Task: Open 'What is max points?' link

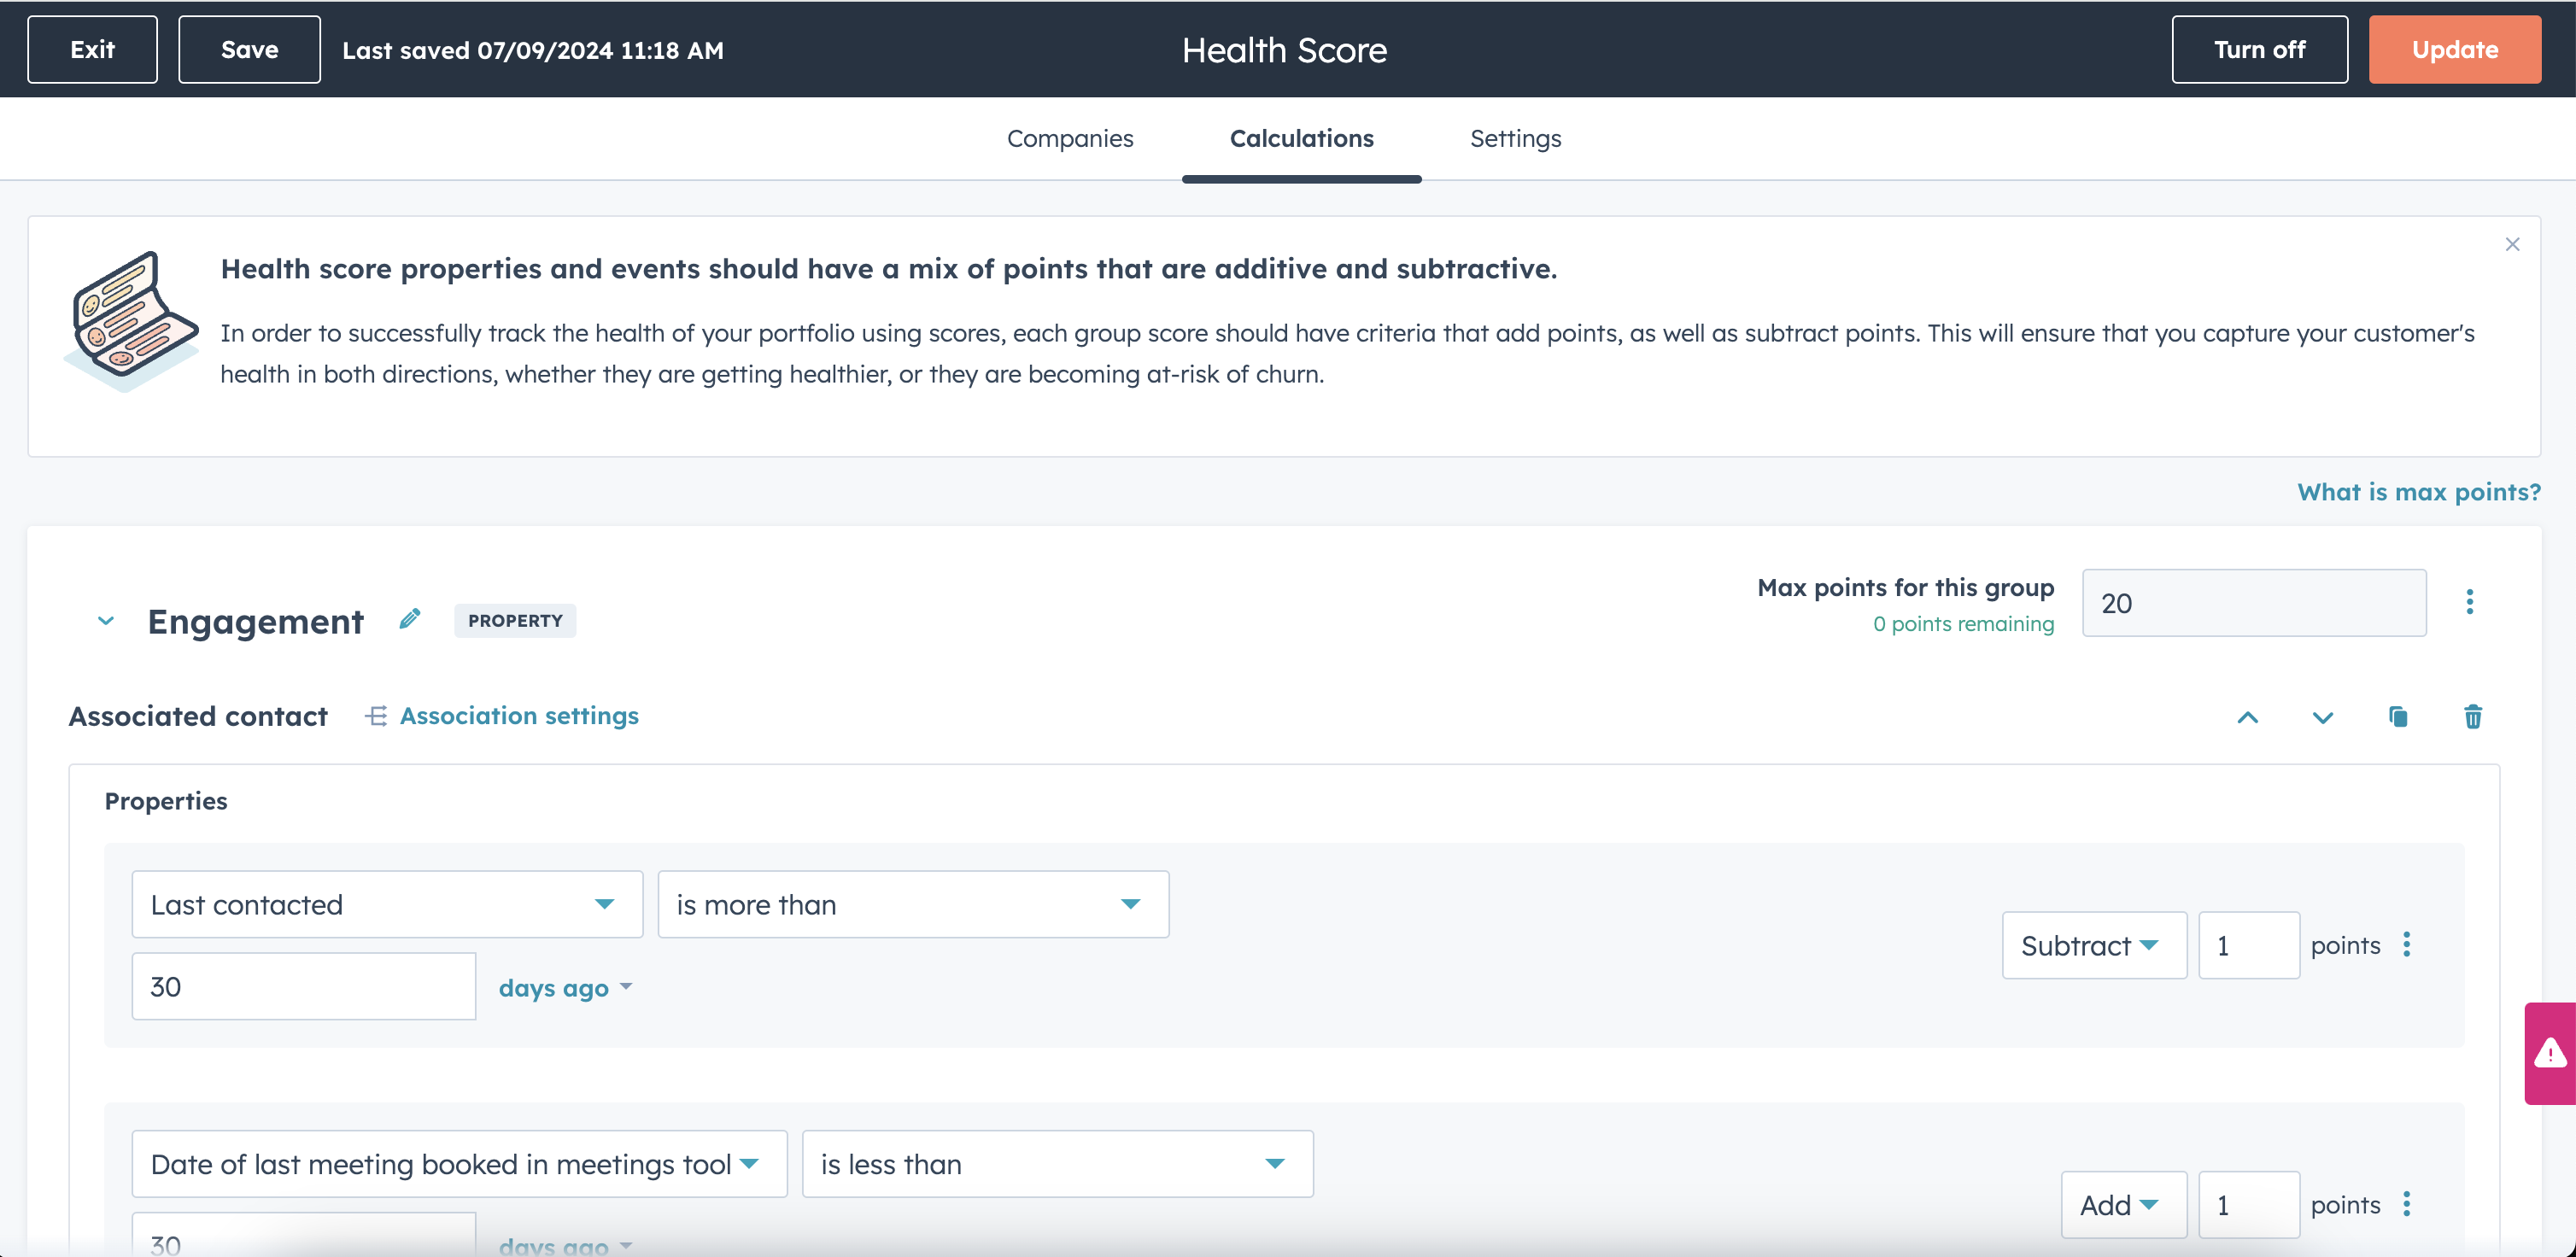Action: pyautogui.click(x=2417, y=492)
